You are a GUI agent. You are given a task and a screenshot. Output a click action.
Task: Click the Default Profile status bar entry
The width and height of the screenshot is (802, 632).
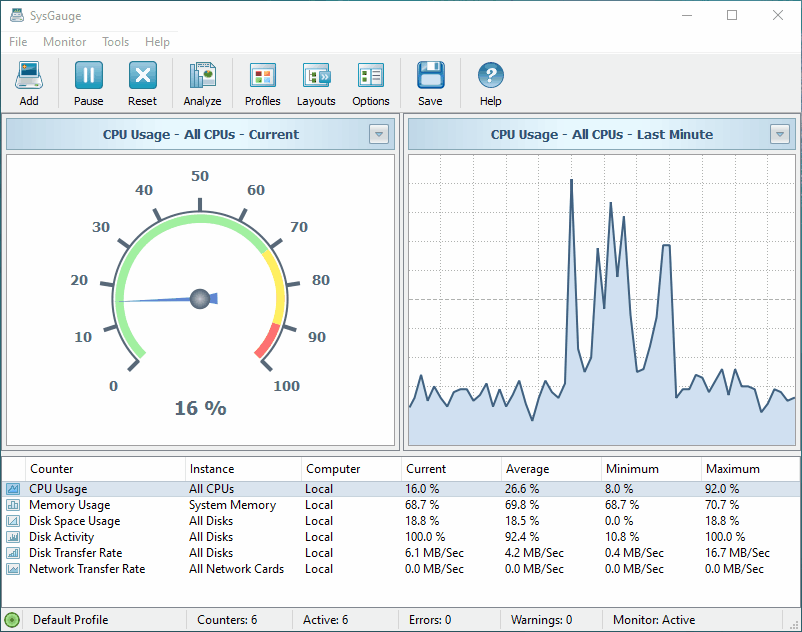pos(71,620)
